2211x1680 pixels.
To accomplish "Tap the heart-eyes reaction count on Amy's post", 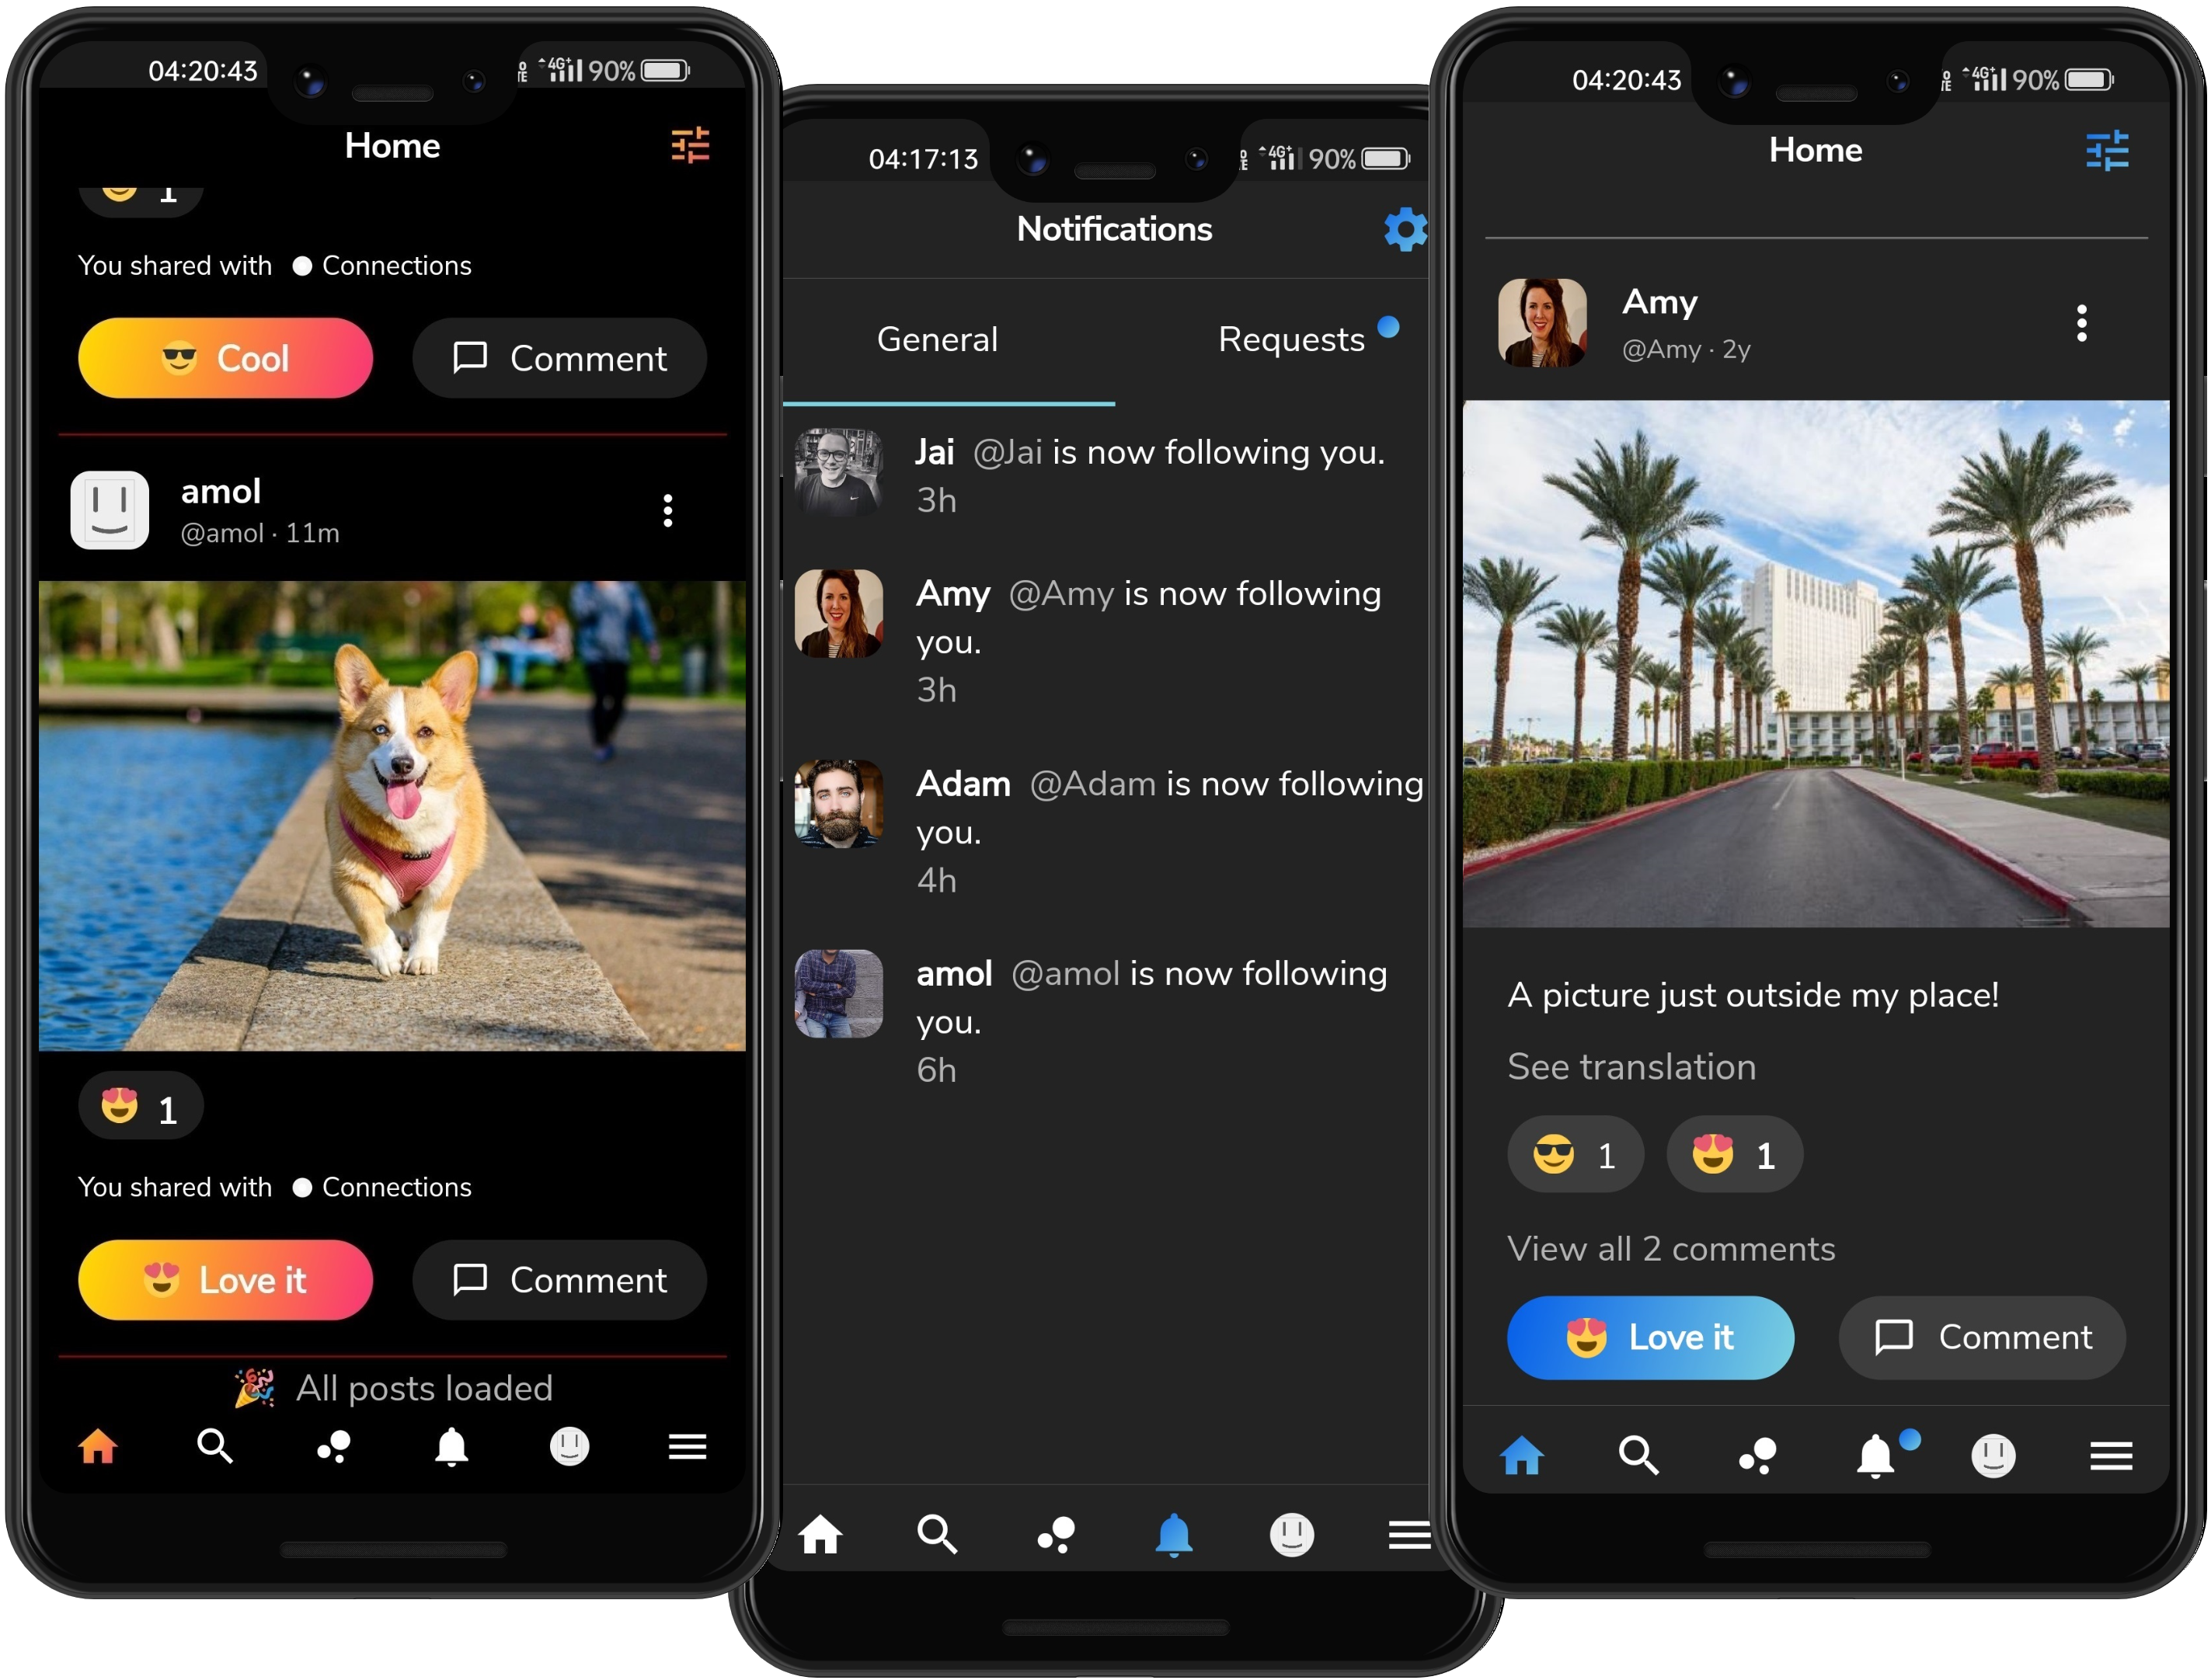I will [1734, 1155].
